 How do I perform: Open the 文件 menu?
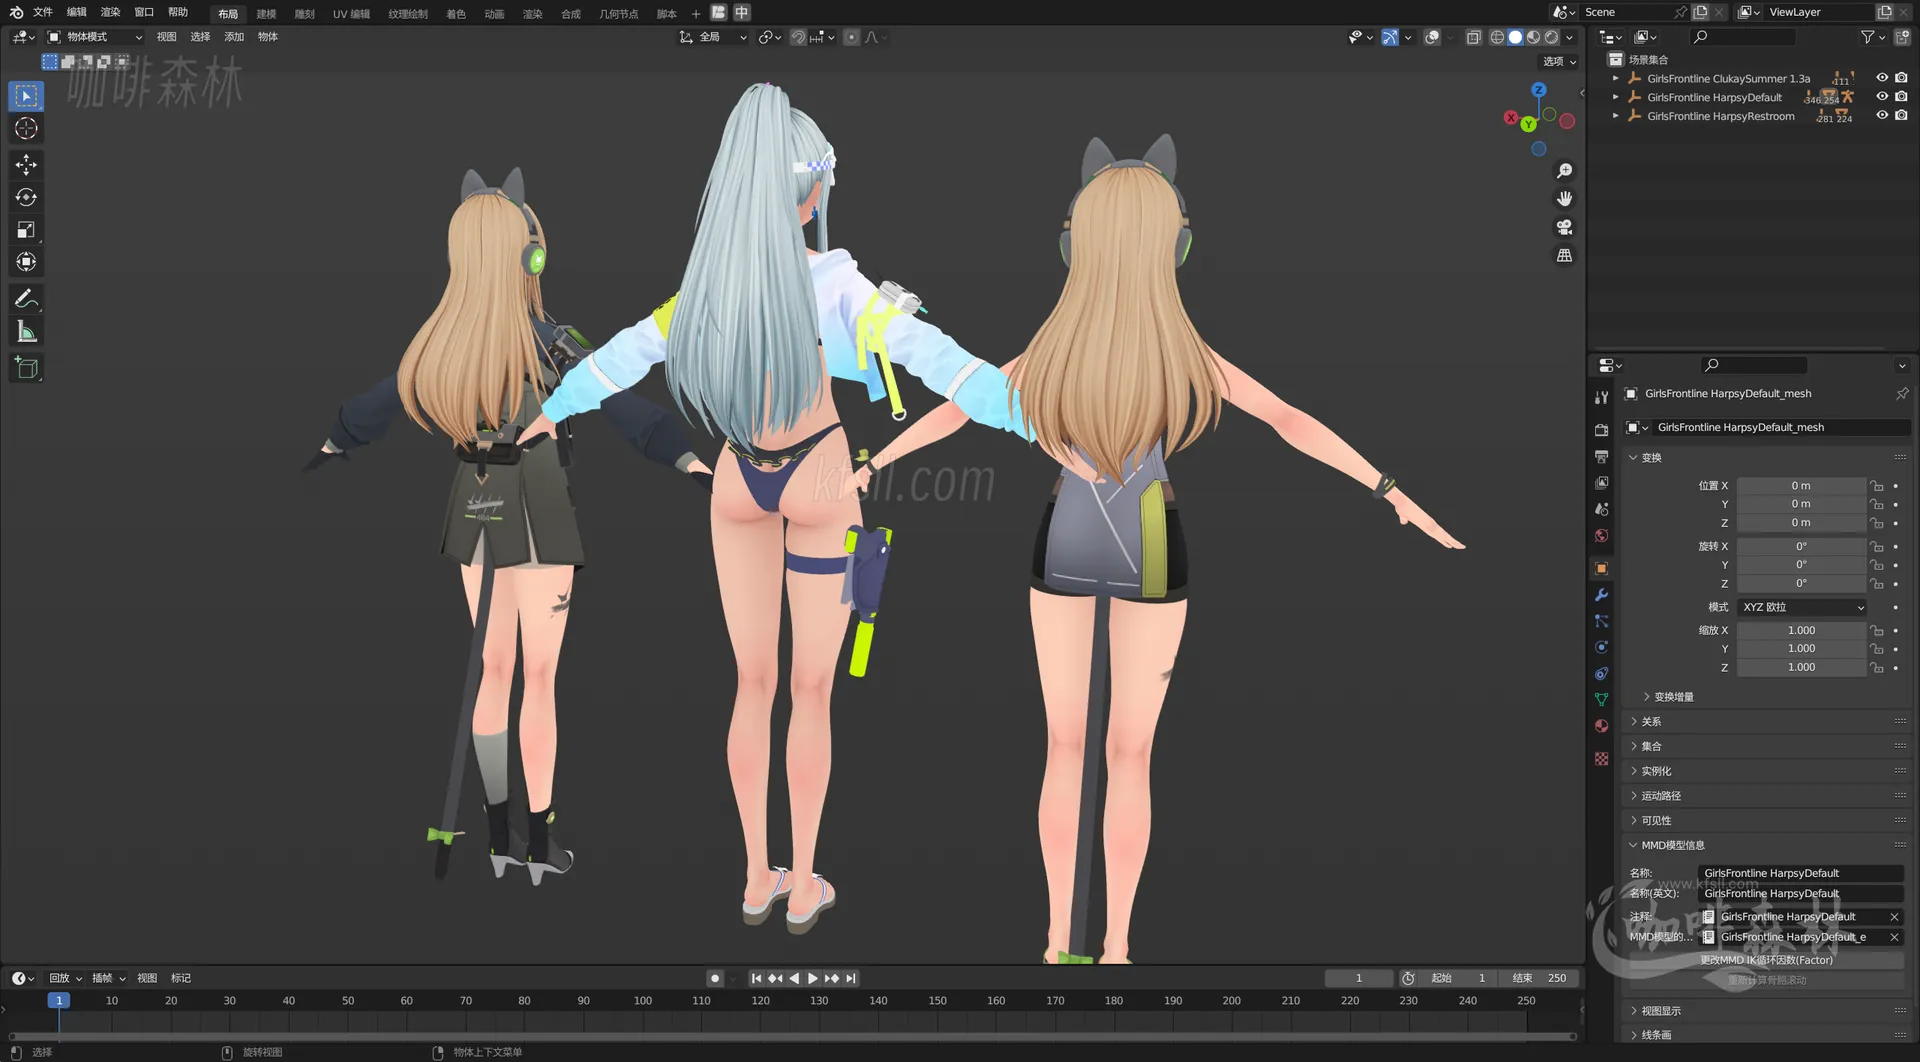(x=40, y=12)
